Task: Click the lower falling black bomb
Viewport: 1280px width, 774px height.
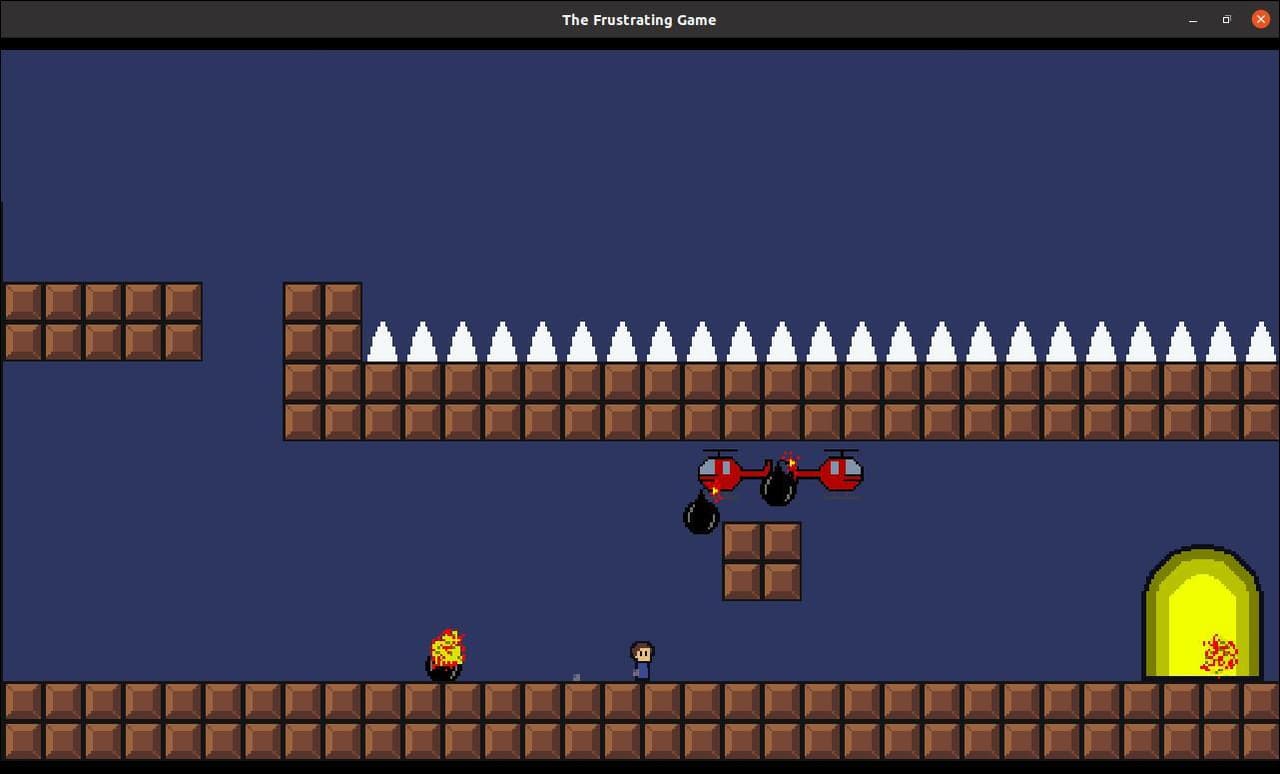Action: pos(702,512)
